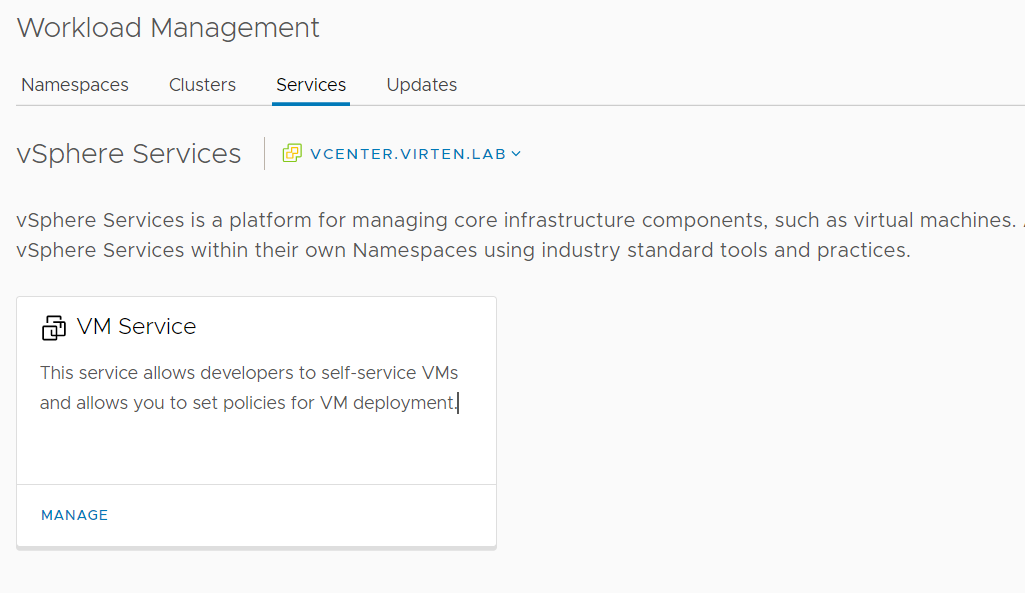Expand the VCENTER.VIRTEN.LAB dropdown chevron

point(516,154)
